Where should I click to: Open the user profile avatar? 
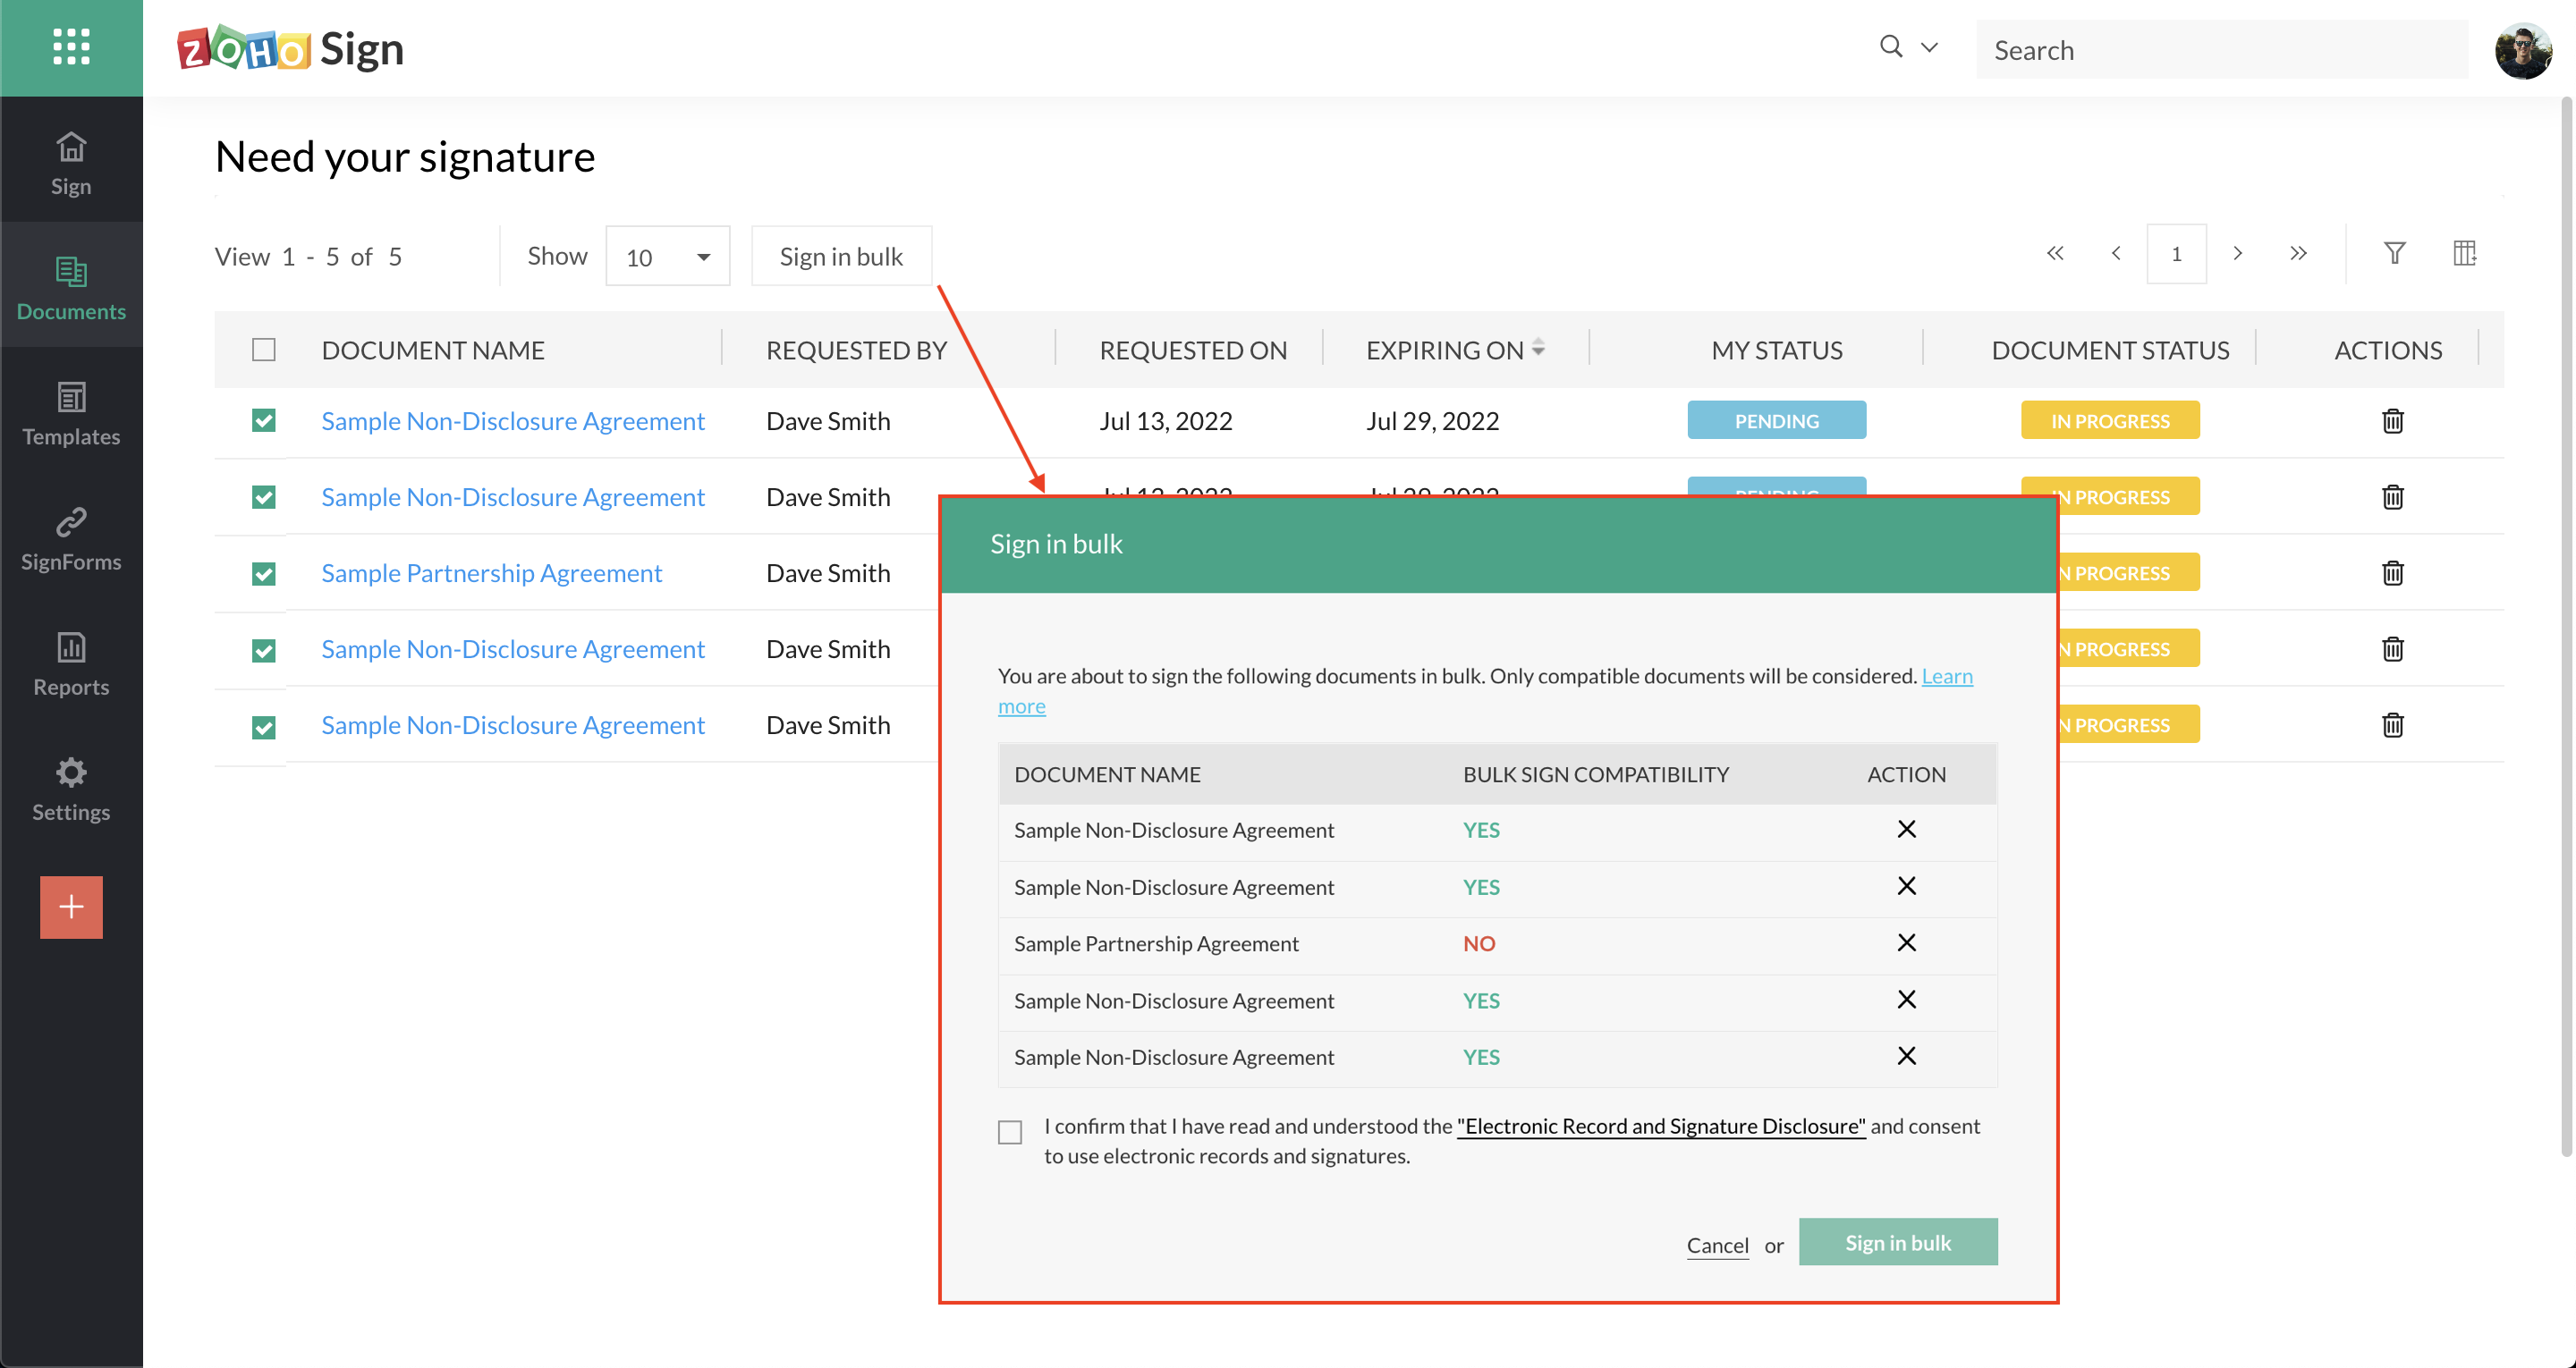click(2523, 50)
